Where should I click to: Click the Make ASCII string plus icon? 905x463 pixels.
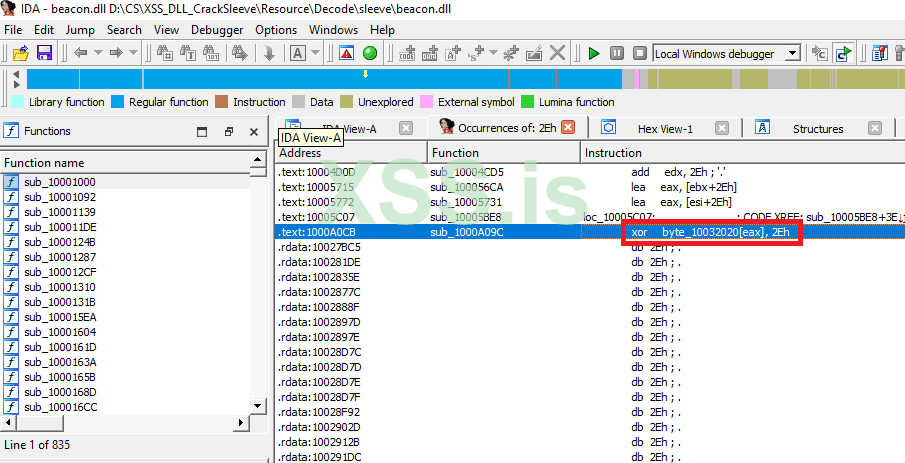click(x=453, y=54)
